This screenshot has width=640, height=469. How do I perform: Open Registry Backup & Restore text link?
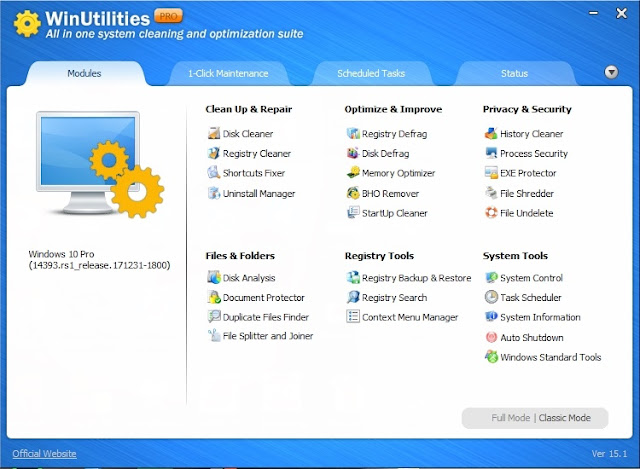(416, 278)
